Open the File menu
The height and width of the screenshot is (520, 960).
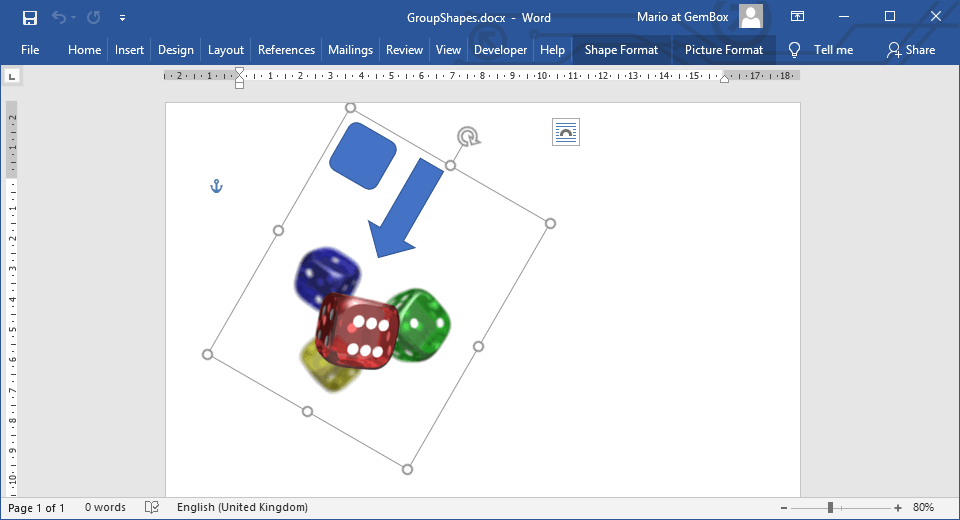[30, 50]
